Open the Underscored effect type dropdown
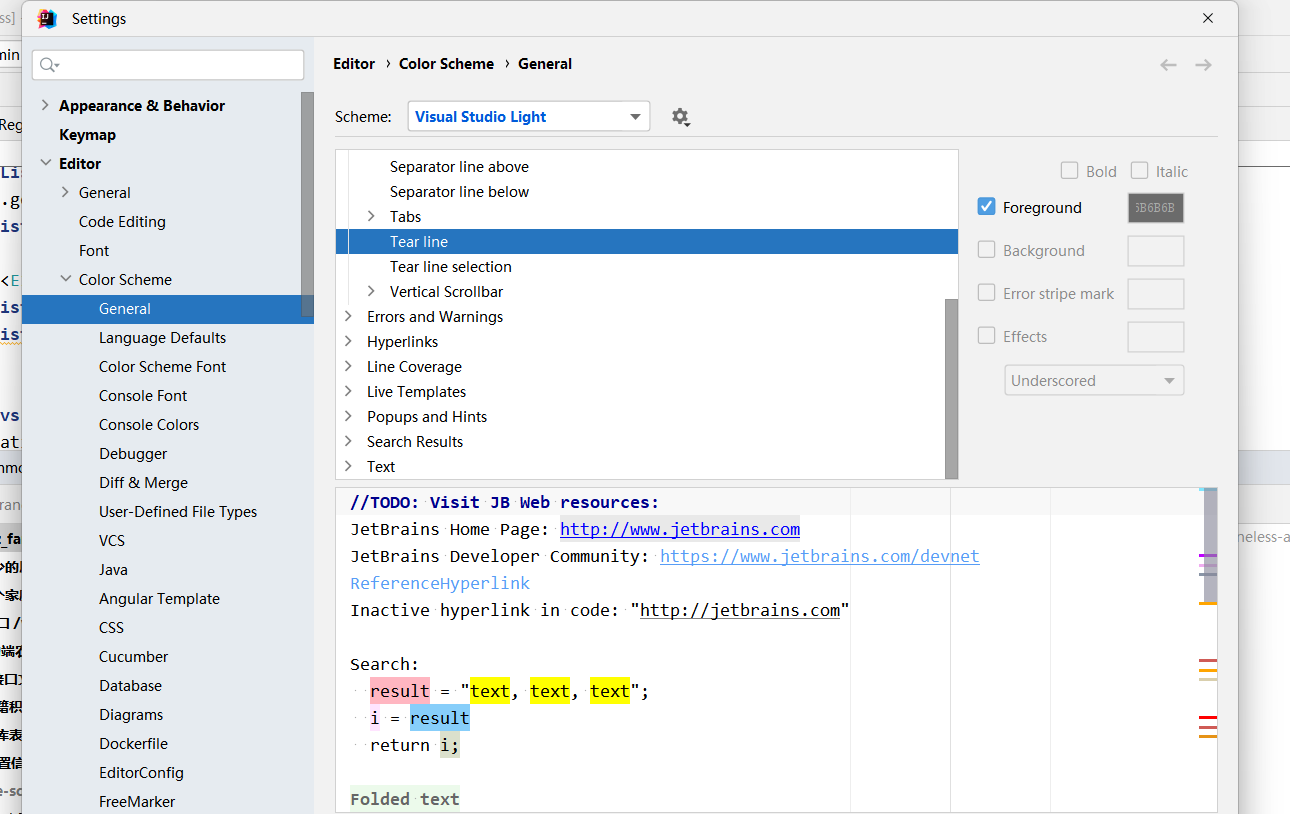The height and width of the screenshot is (814, 1290). (x=1094, y=380)
